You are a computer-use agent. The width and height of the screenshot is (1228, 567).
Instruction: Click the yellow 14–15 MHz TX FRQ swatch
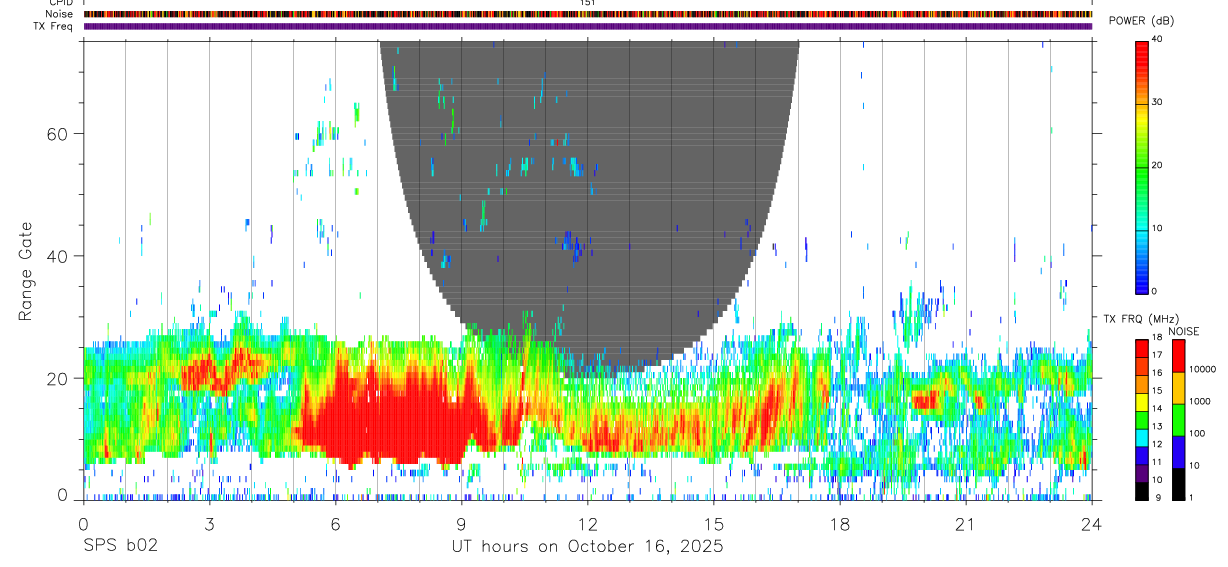pos(1142,401)
